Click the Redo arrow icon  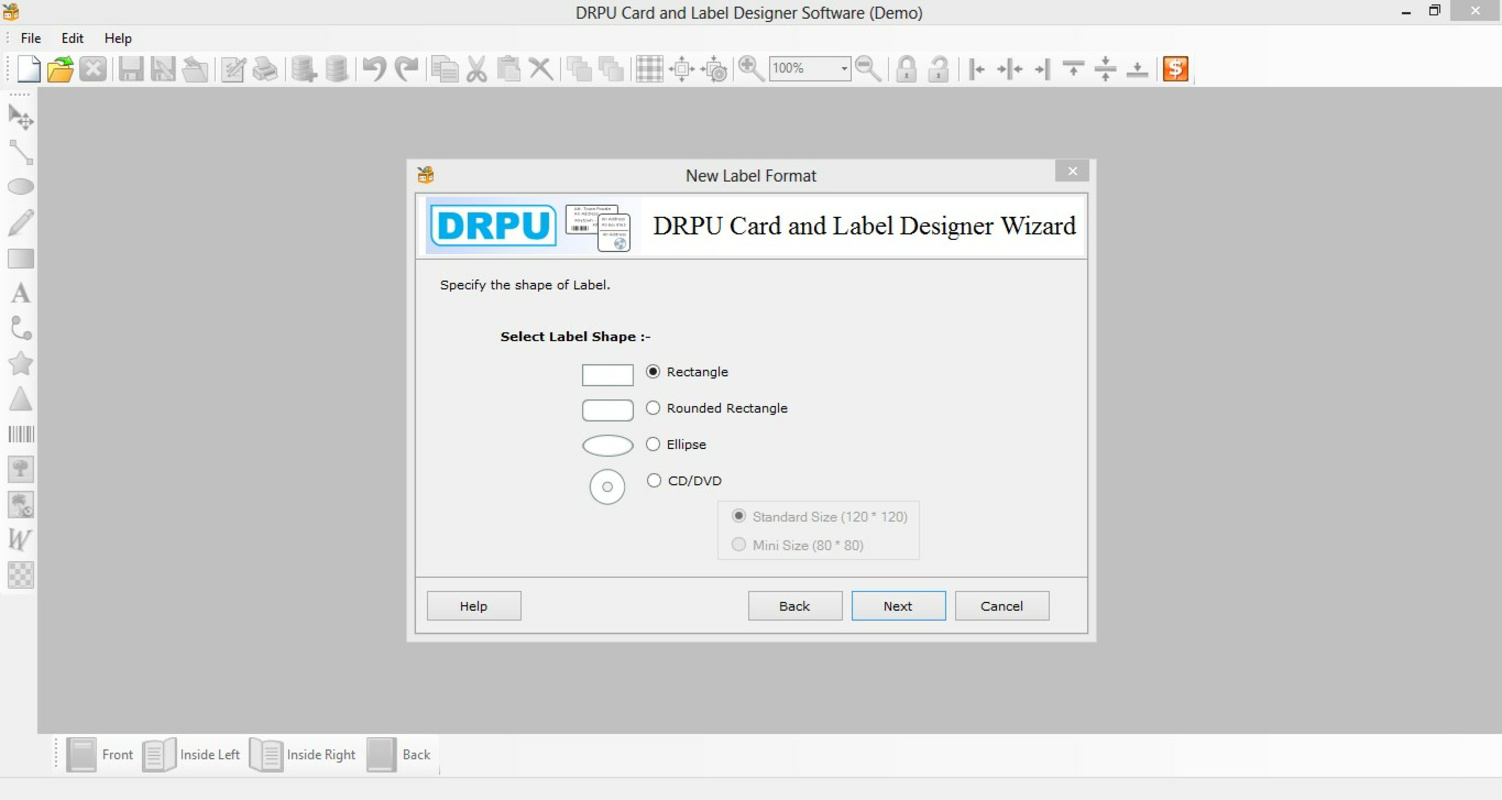406,69
